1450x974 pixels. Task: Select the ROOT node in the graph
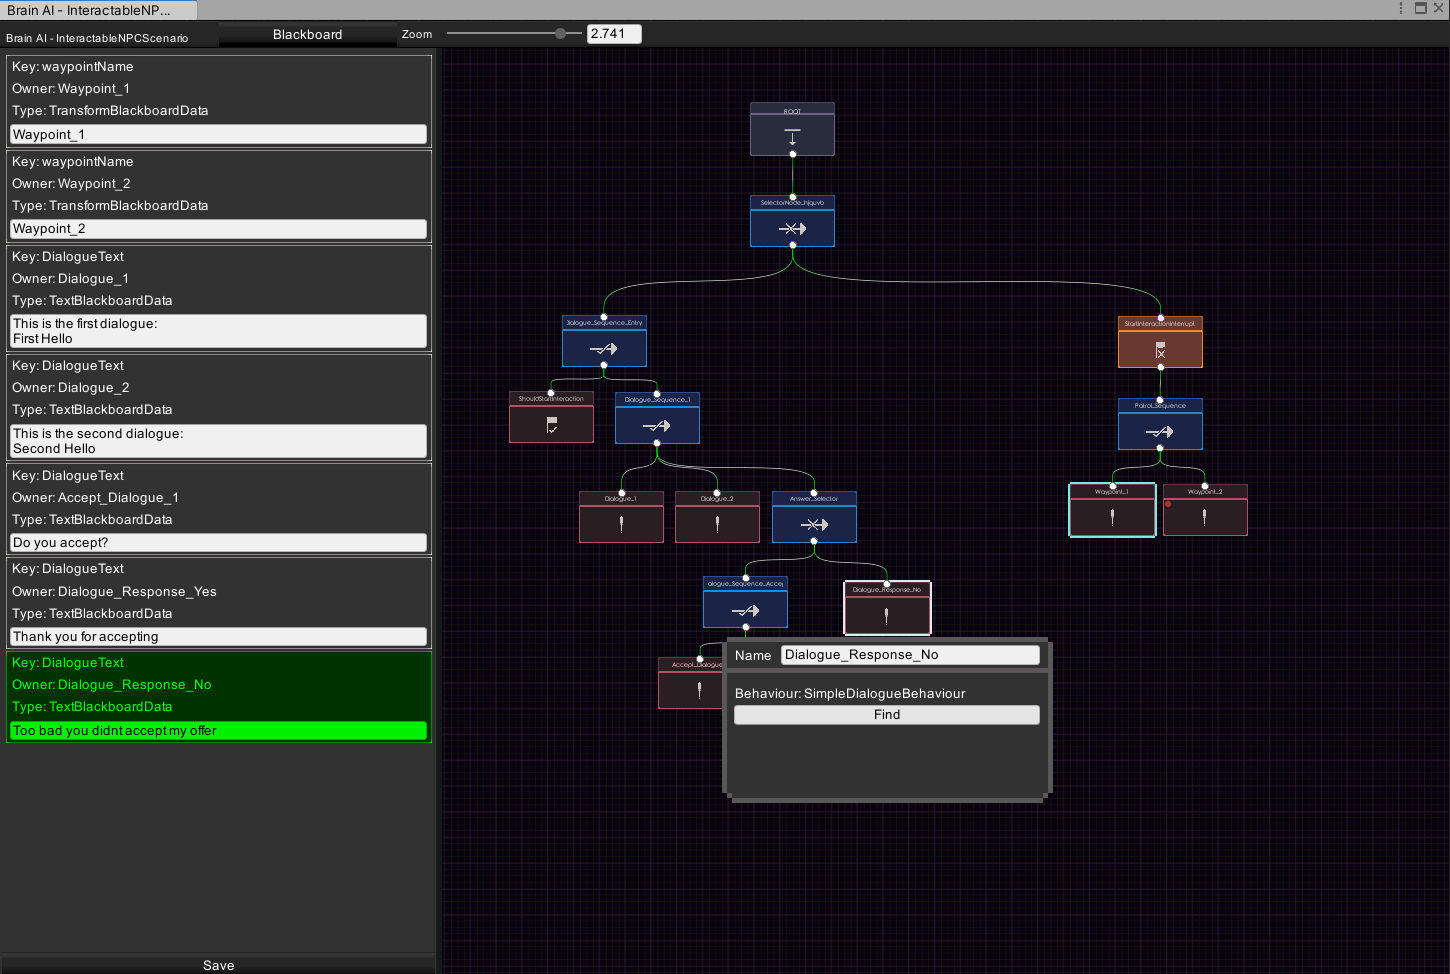tap(792, 130)
